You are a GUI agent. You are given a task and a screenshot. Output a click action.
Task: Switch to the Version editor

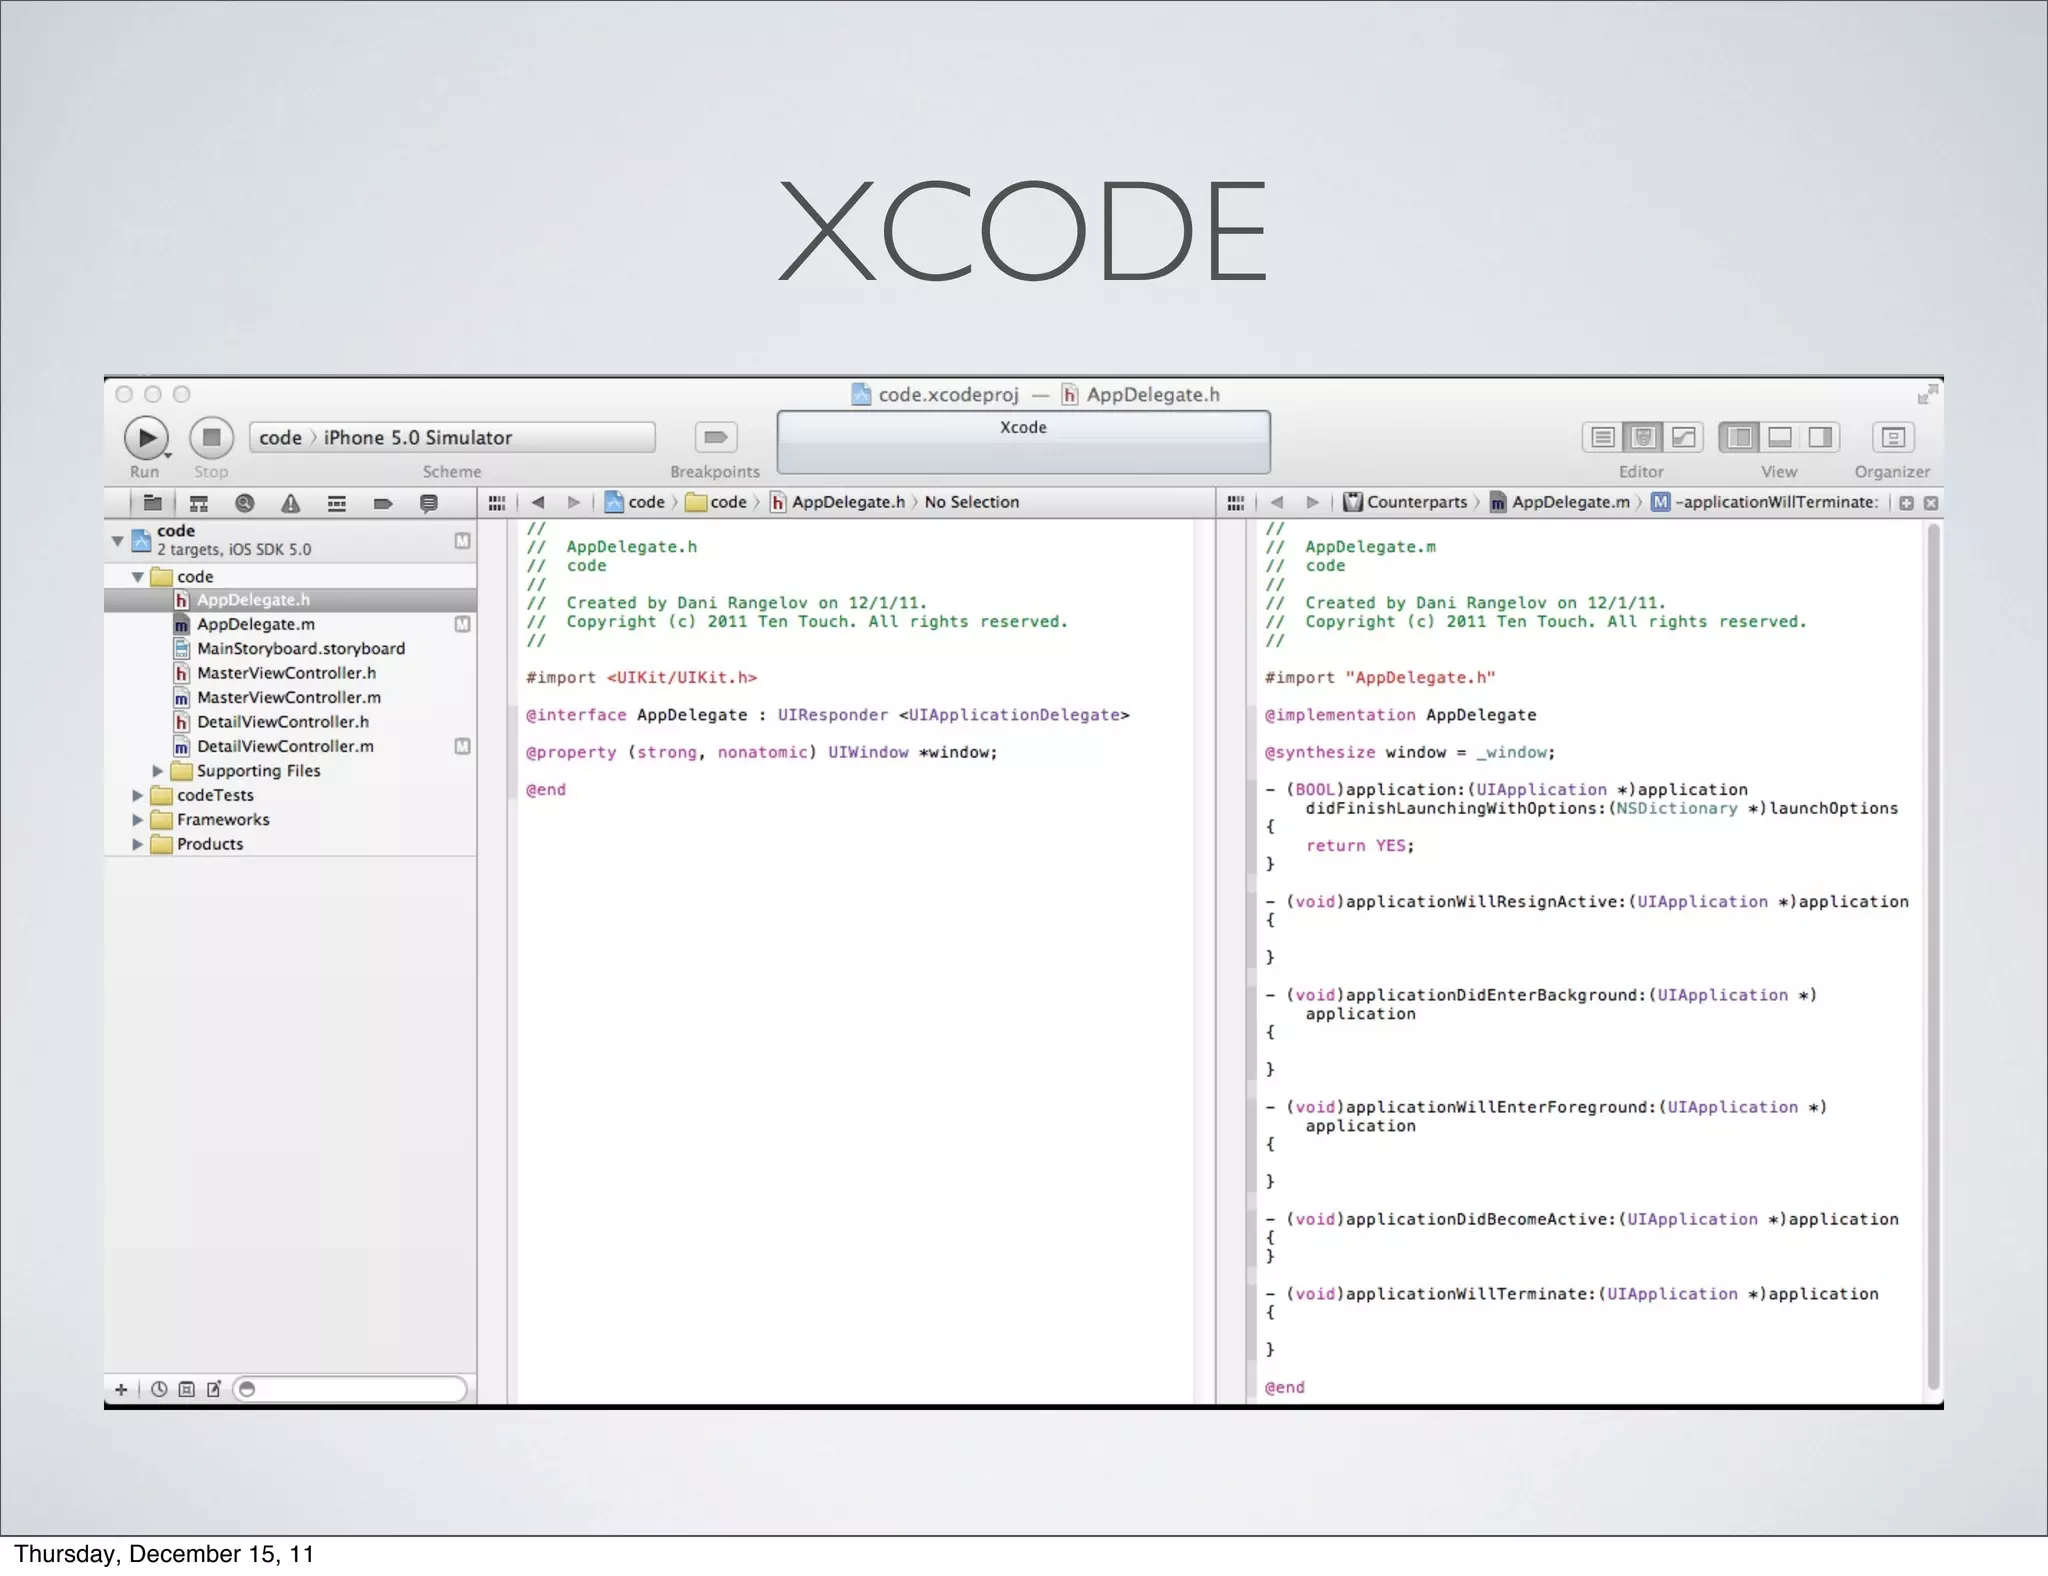[1683, 437]
